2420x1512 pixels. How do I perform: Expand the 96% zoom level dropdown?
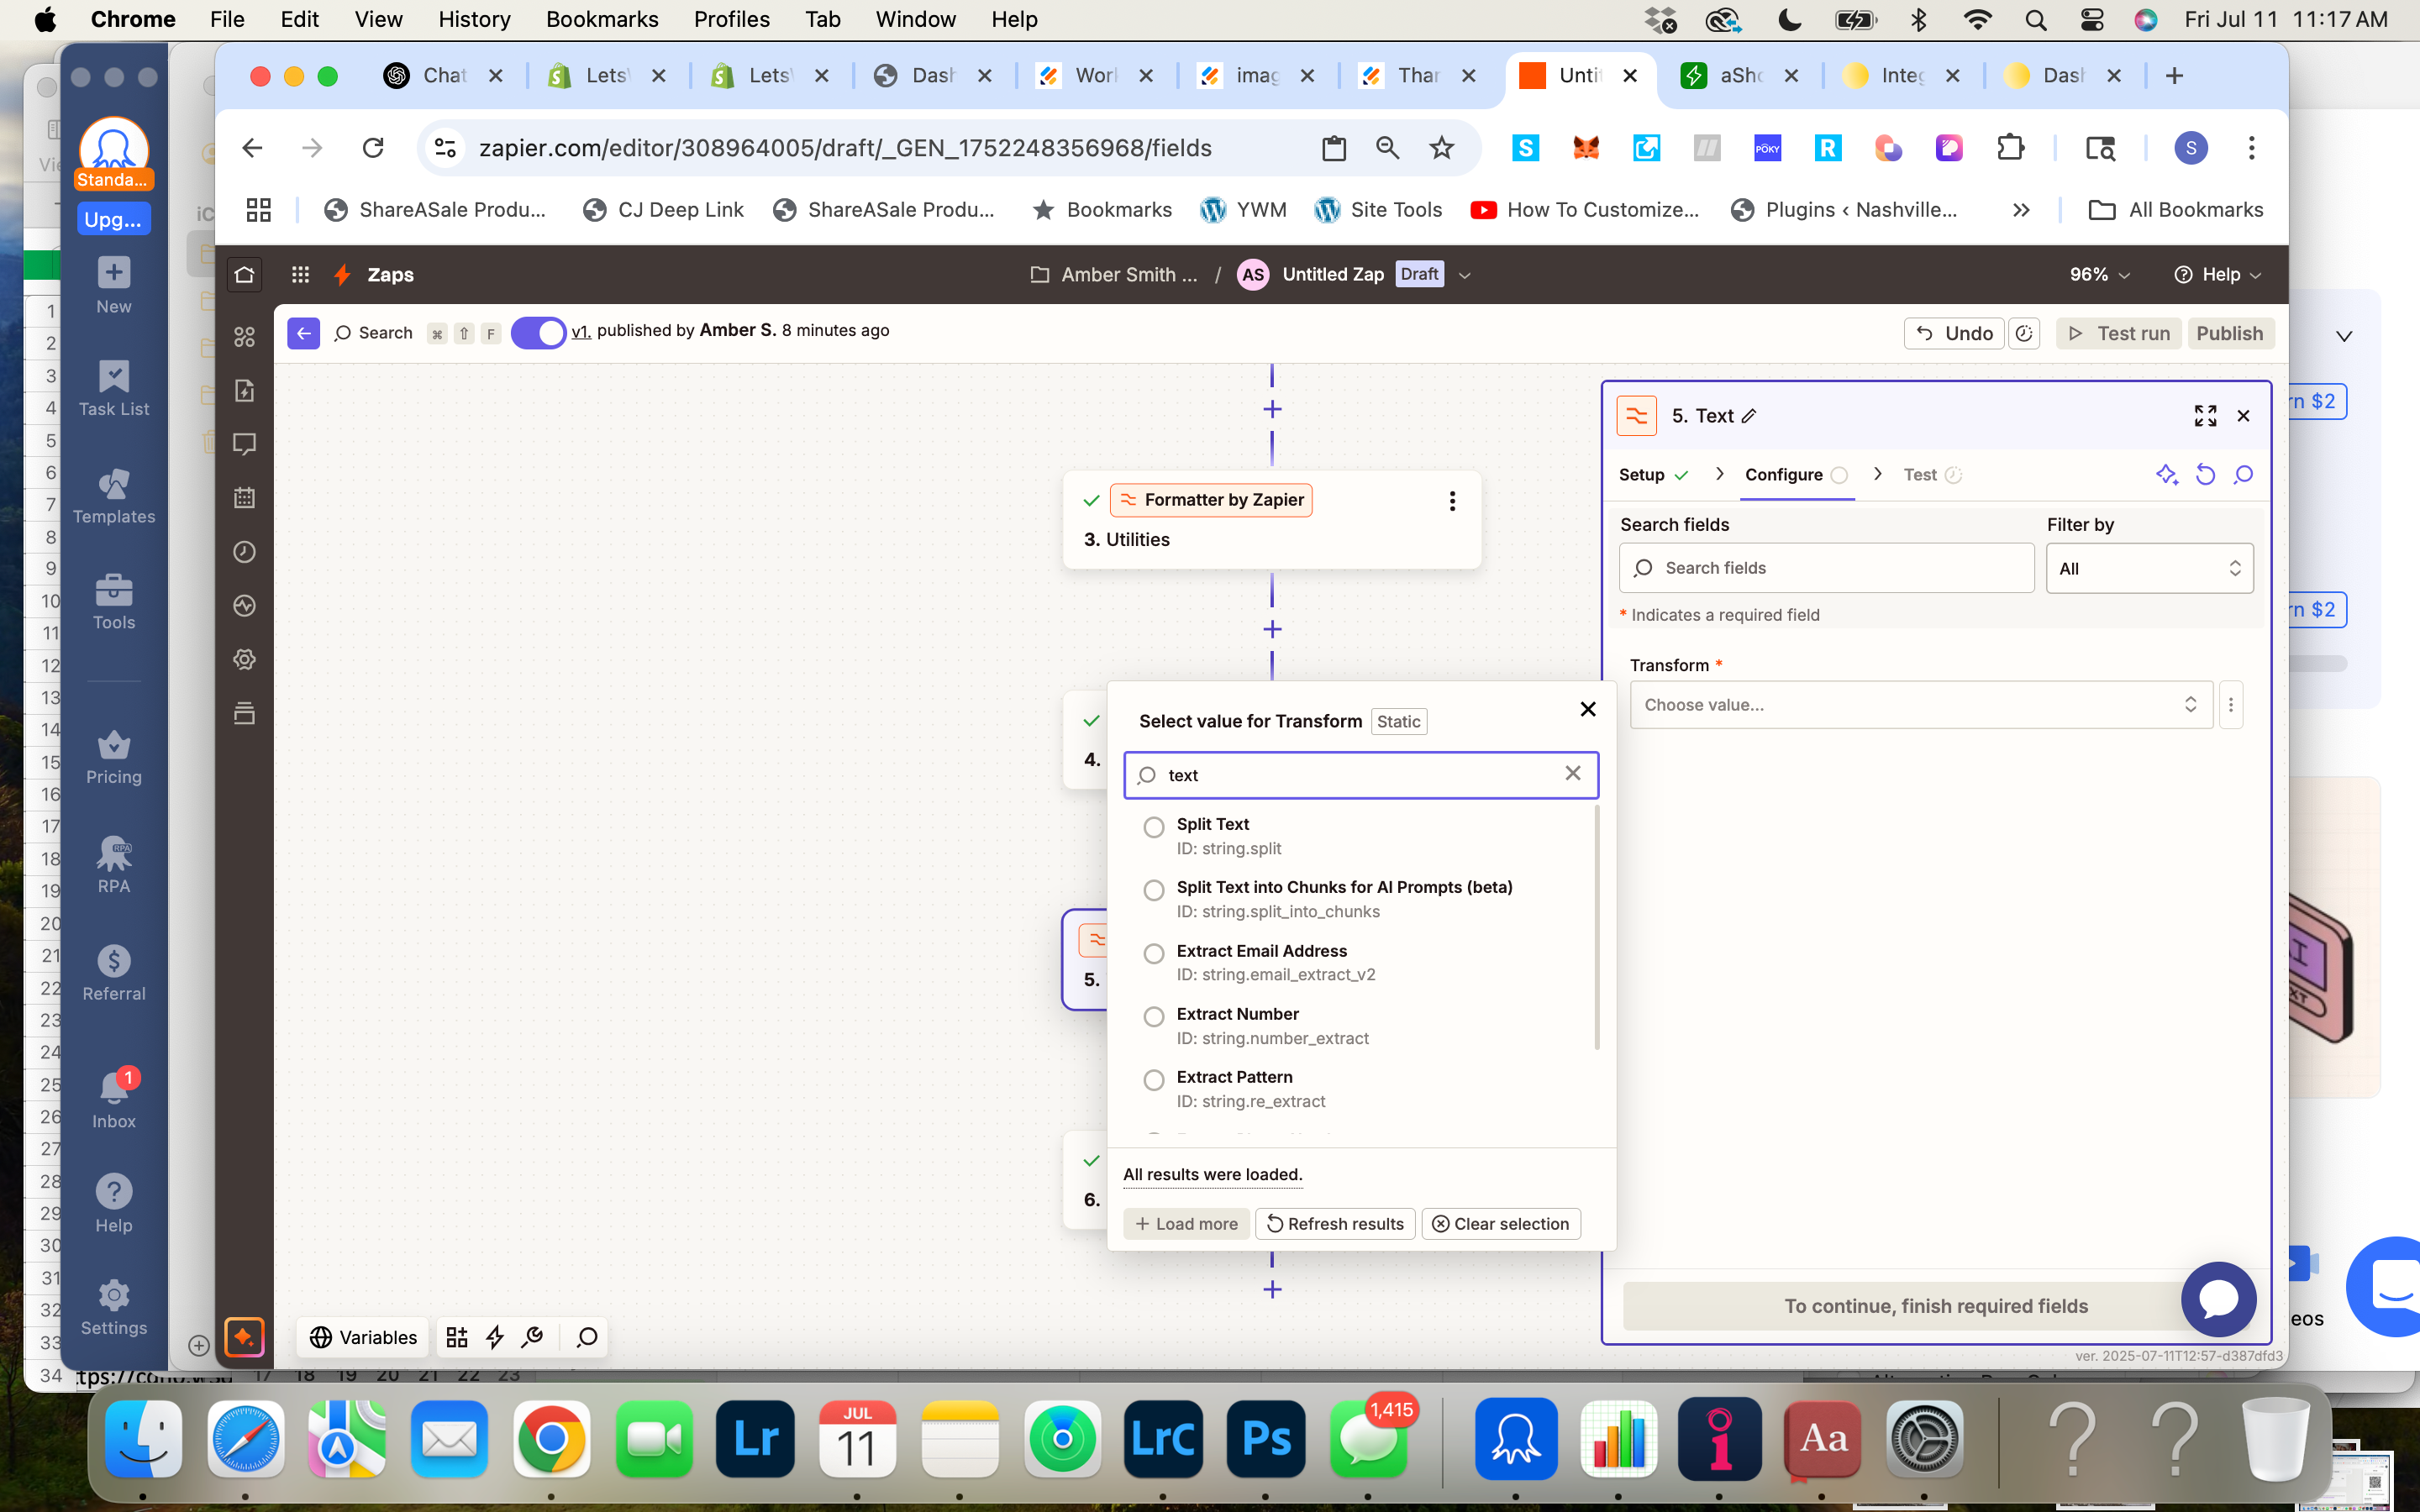[2100, 274]
